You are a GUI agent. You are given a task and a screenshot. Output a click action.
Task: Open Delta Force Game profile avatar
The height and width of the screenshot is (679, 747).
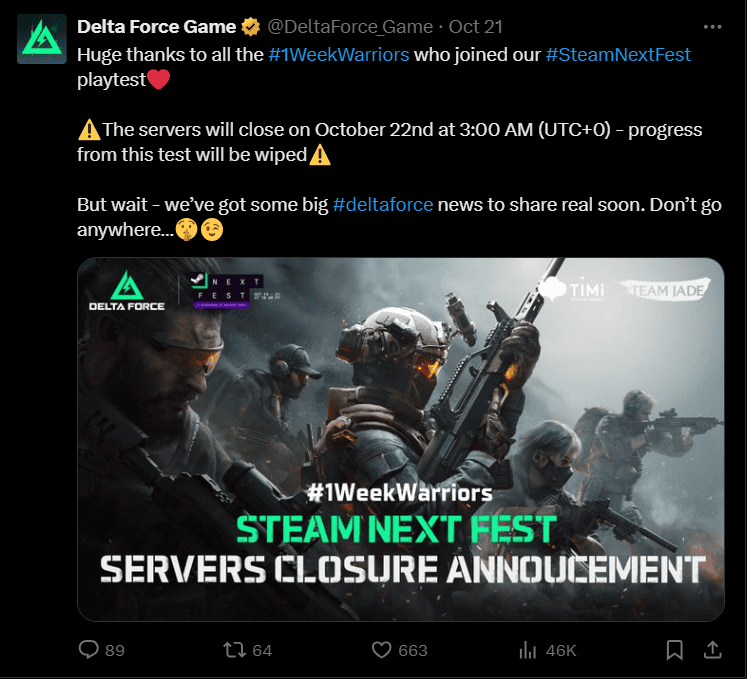click(41, 40)
